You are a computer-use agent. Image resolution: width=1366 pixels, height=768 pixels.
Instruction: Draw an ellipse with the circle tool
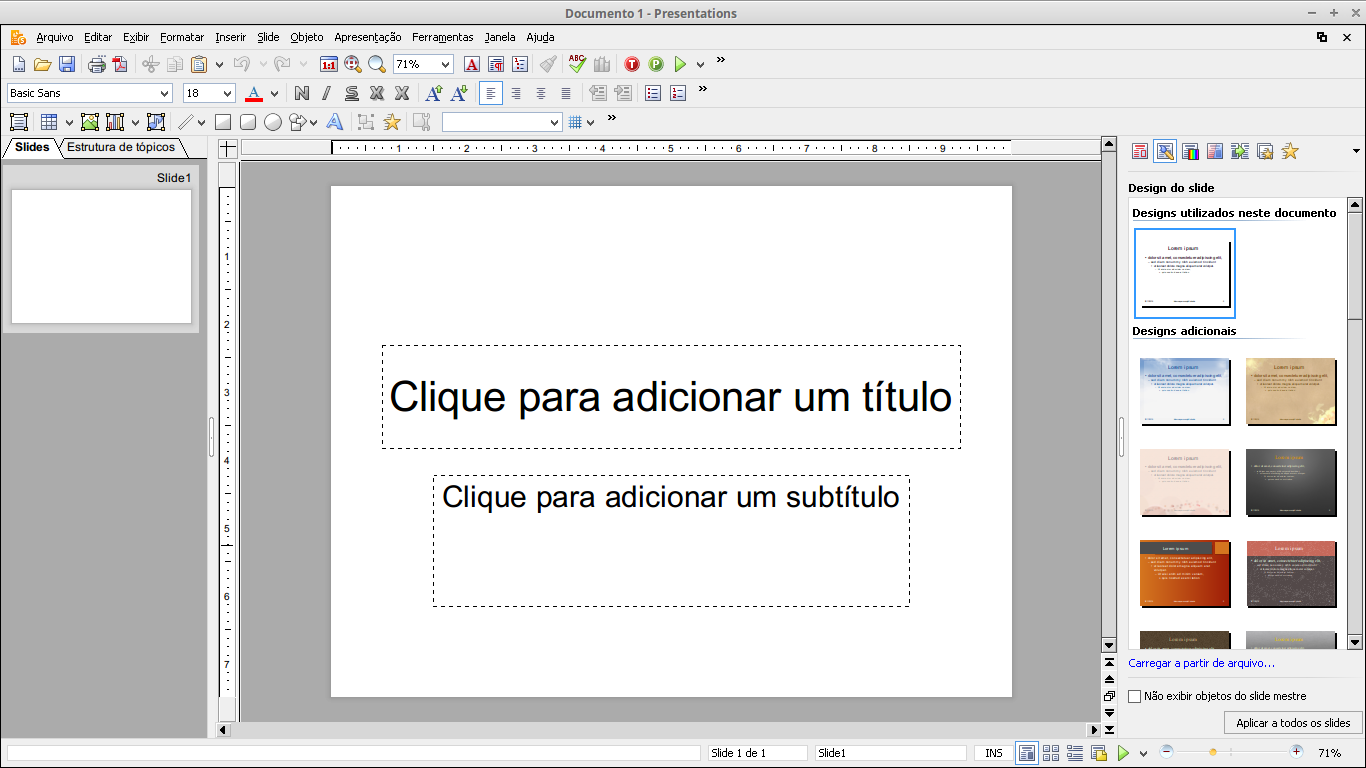coord(272,122)
